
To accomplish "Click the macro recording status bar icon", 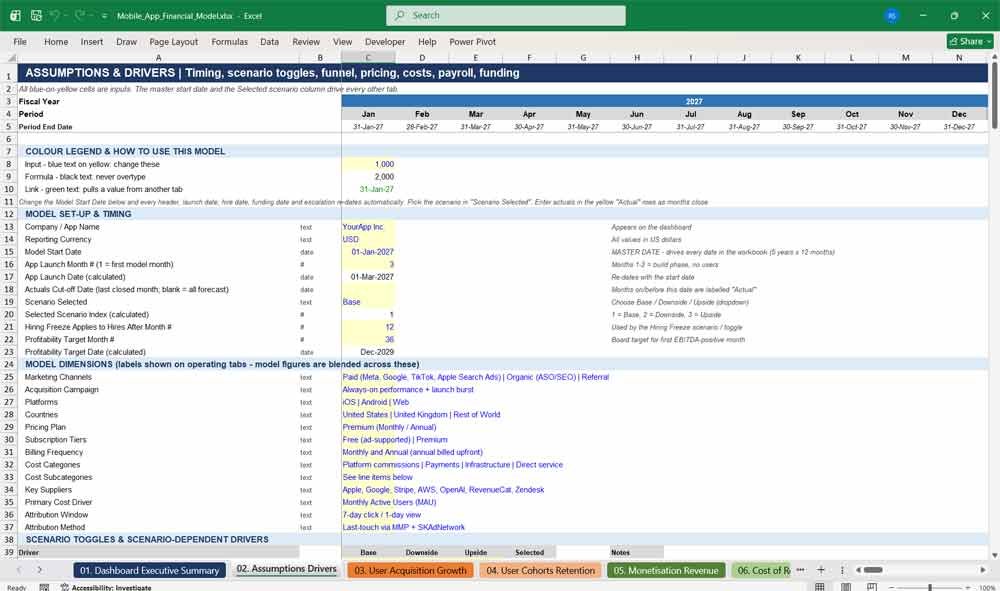I will click(44, 587).
